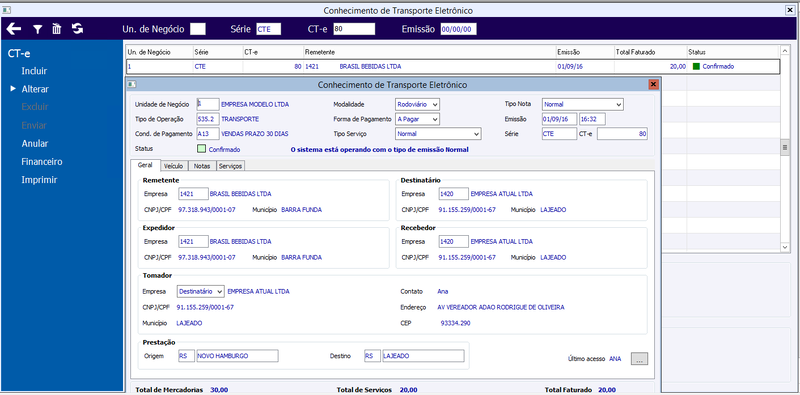
Task: Click the ellipsis button beside Último acesso
Action: tap(639, 359)
